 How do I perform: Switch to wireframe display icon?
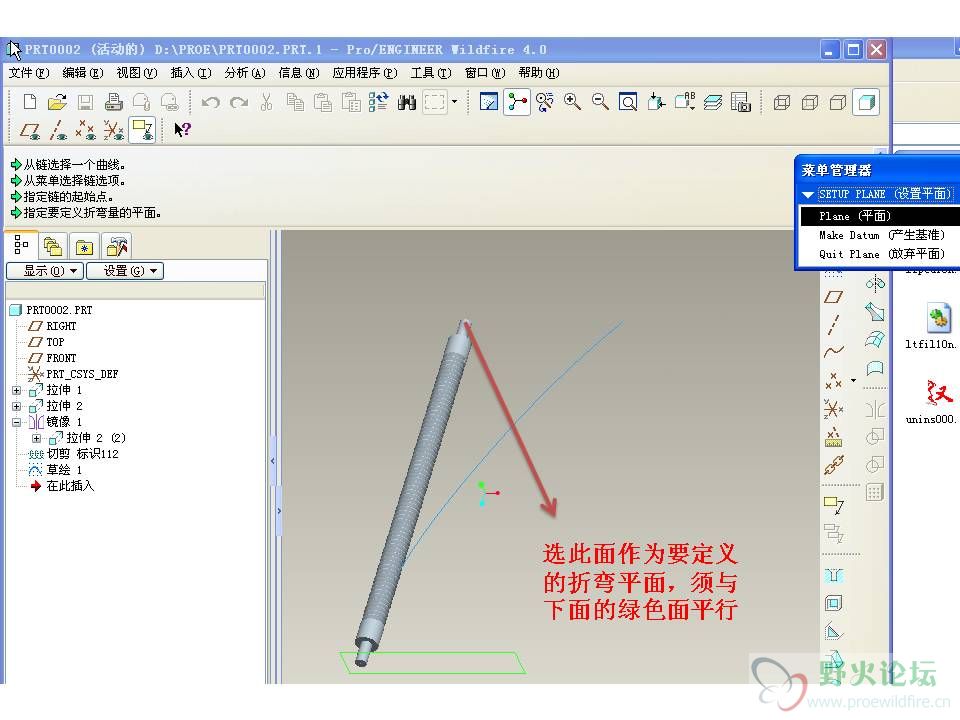[x=782, y=102]
